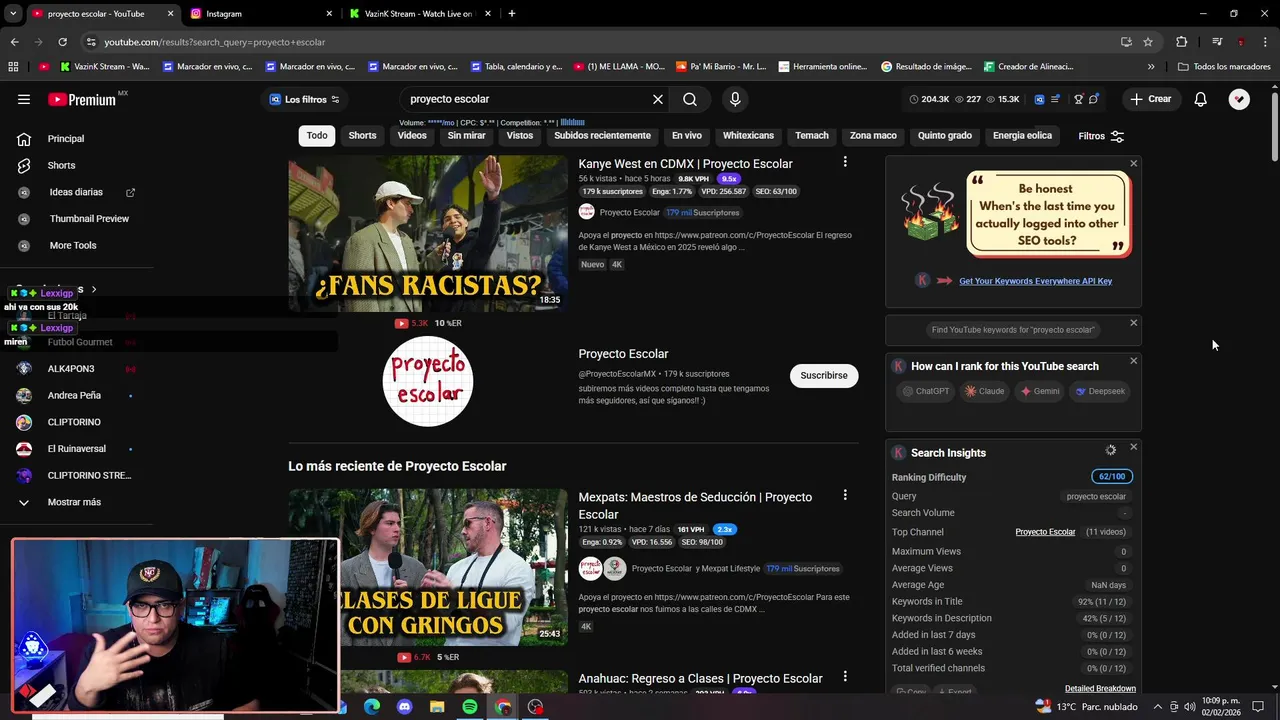Viewport: 1280px width, 720px height.
Task: Open the Kanye West video thumbnail
Action: pos(428,233)
